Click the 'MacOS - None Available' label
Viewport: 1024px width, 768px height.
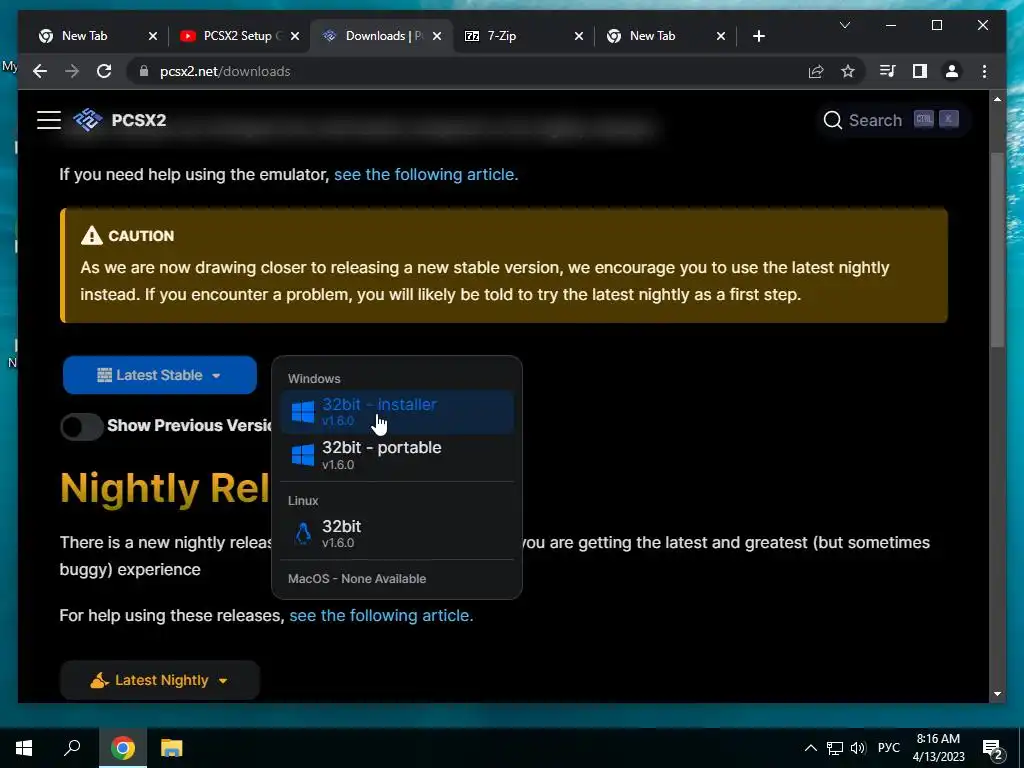tap(357, 579)
